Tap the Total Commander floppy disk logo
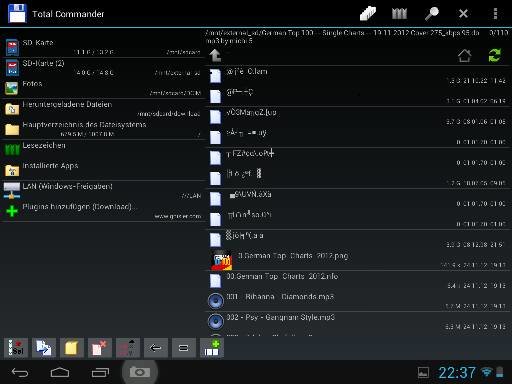The image size is (512, 384). (17, 13)
